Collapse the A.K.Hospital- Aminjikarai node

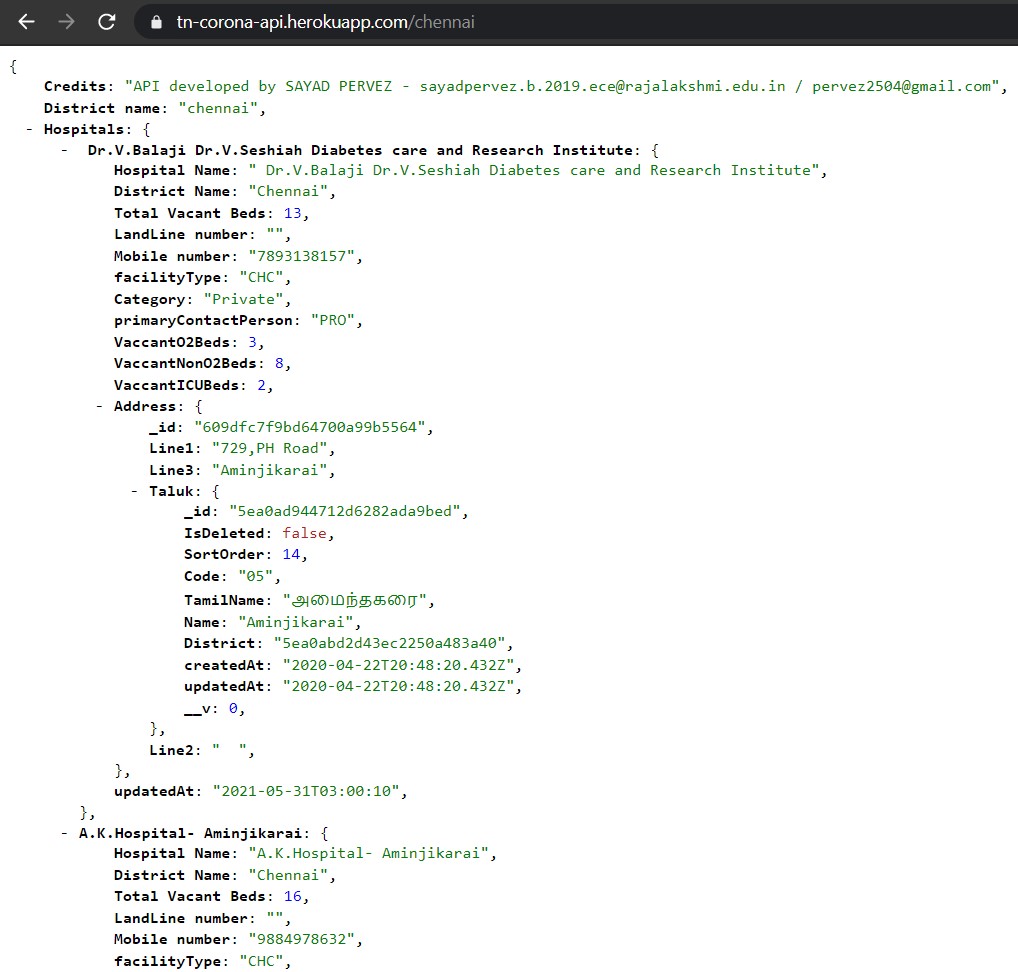click(65, 832)
